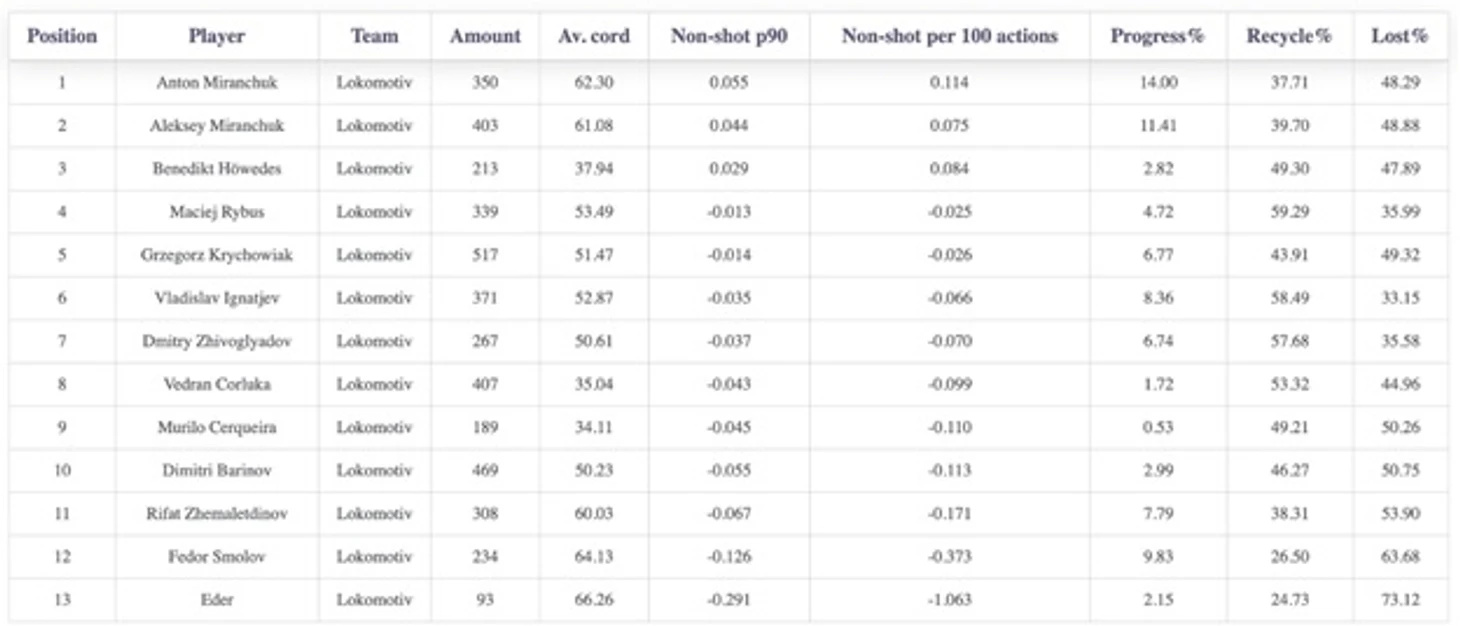Viewport: 1460px width, 626px height.
Task: Click the Amount column header
Action: (x=485, y=37)
